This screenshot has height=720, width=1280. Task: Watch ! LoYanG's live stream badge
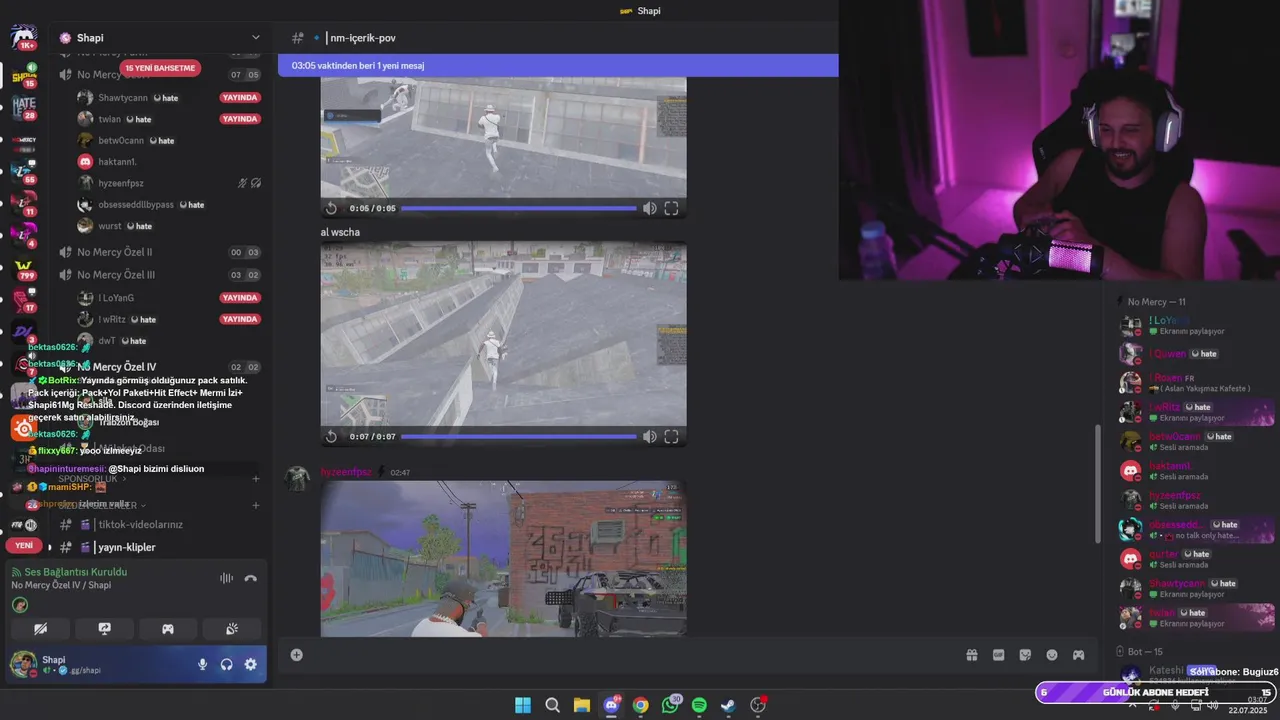(240, 298)
